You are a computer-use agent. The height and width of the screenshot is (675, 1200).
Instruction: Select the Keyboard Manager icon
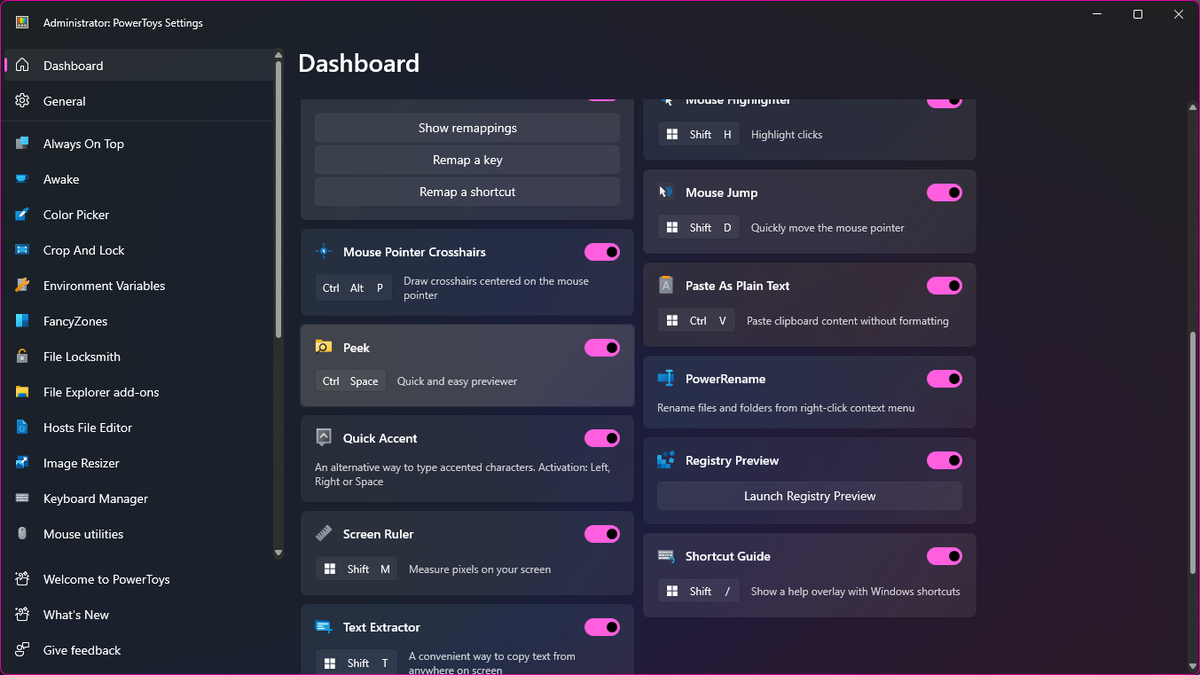tap(24, 498)
